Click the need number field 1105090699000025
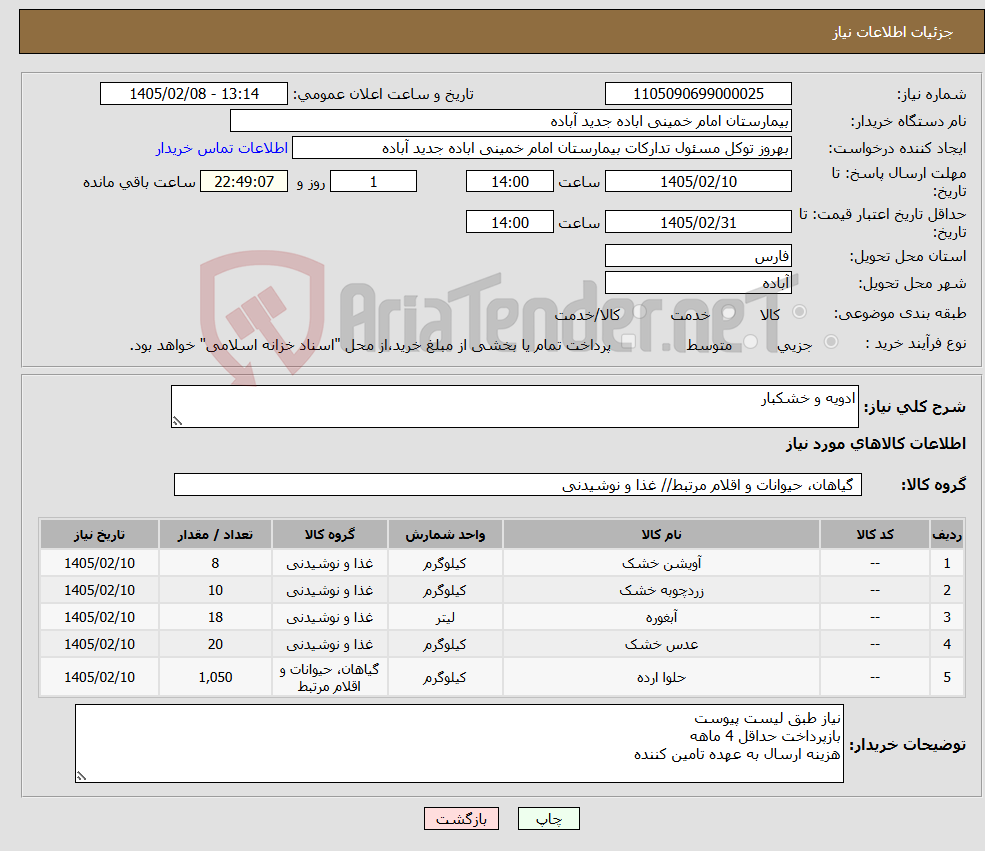The height and width of the screenshot is (851, 985). point(698,94)
